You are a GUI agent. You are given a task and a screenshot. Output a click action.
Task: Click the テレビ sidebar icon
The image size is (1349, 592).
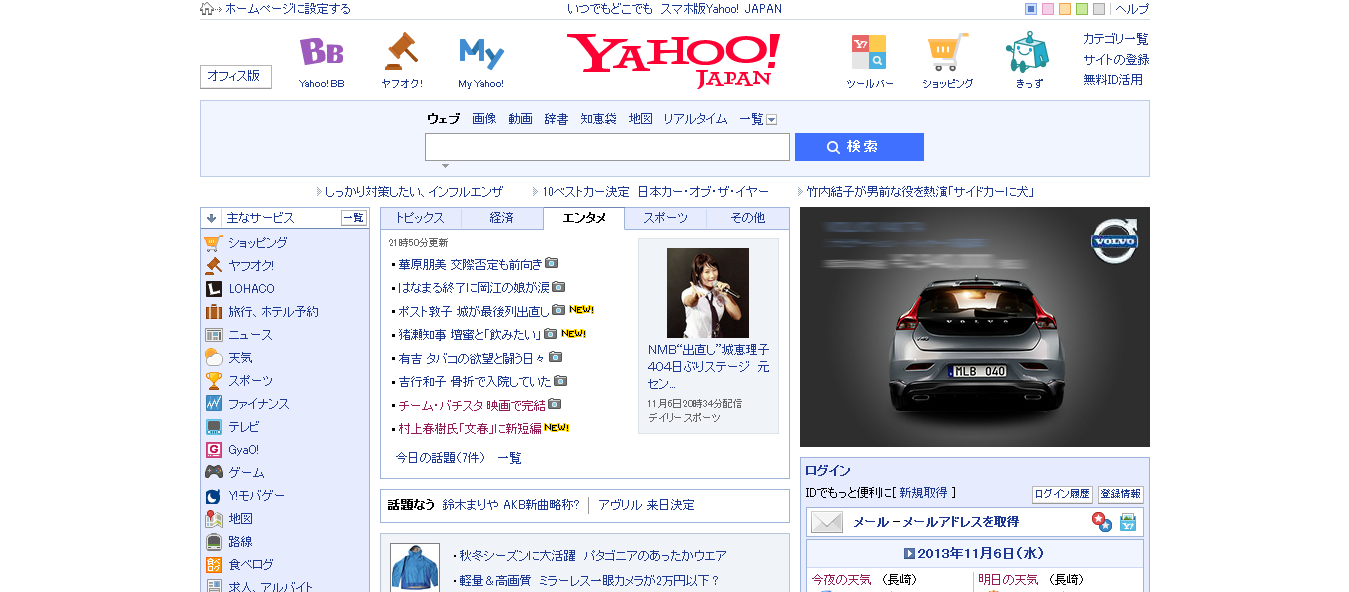(x=213, y=426)
